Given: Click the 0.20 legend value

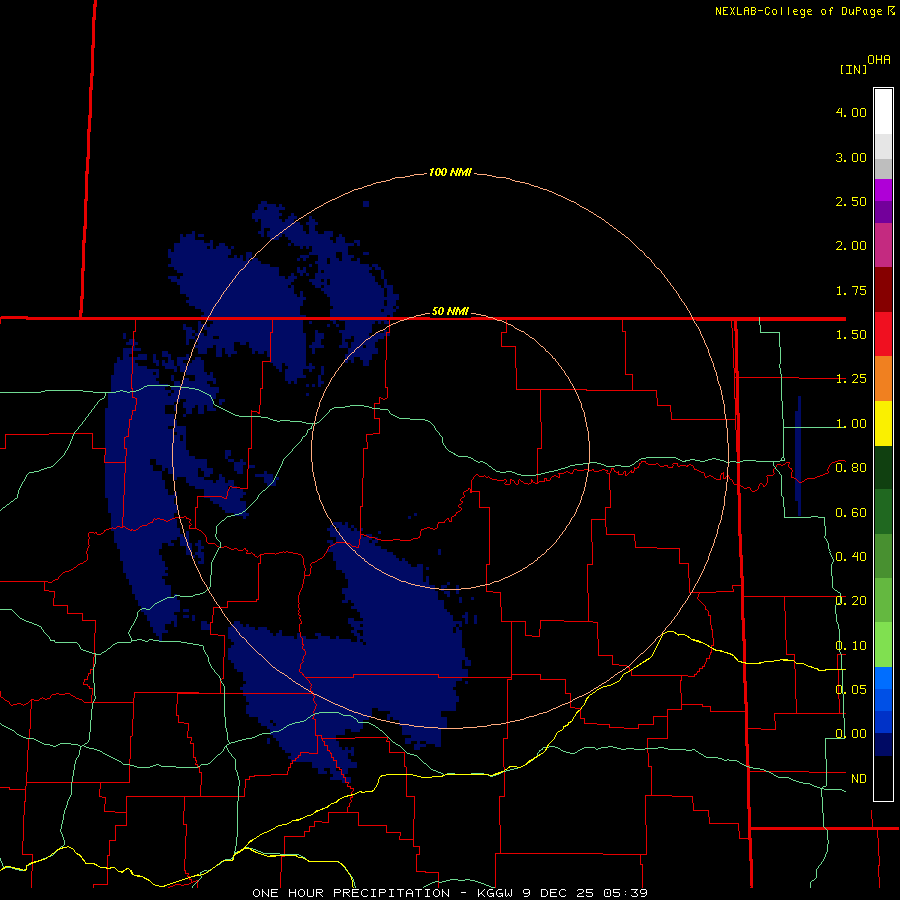Looking at the screenshot, I should coord(851,601).
